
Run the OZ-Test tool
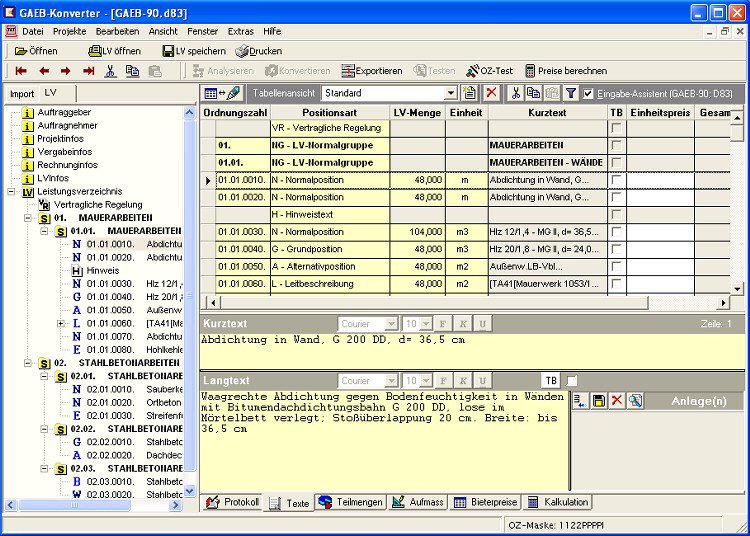[x=489, y=71]
